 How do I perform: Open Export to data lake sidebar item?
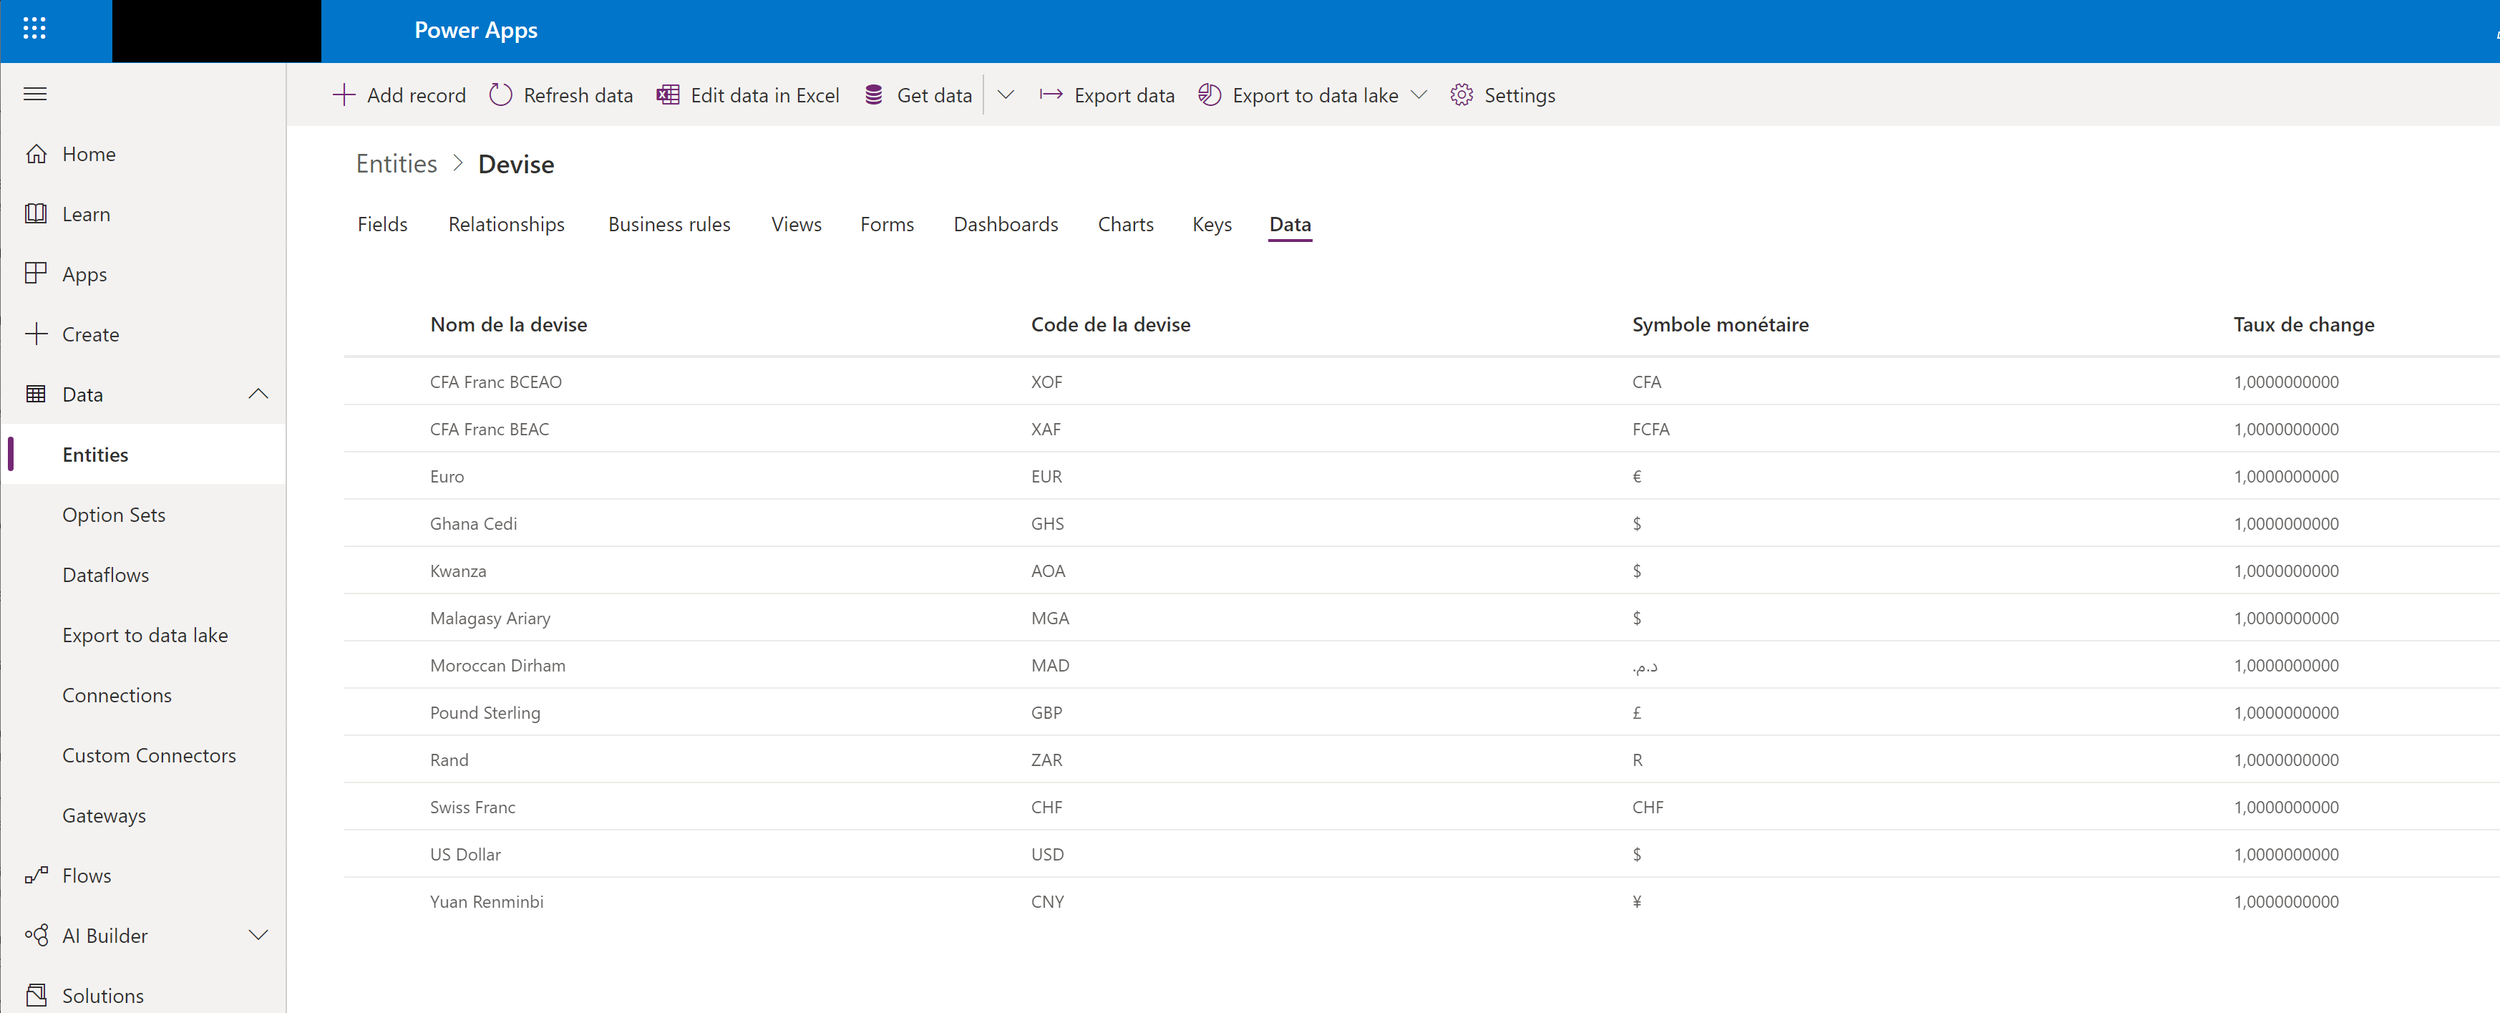pyautogui.click(x=144, y=635)
